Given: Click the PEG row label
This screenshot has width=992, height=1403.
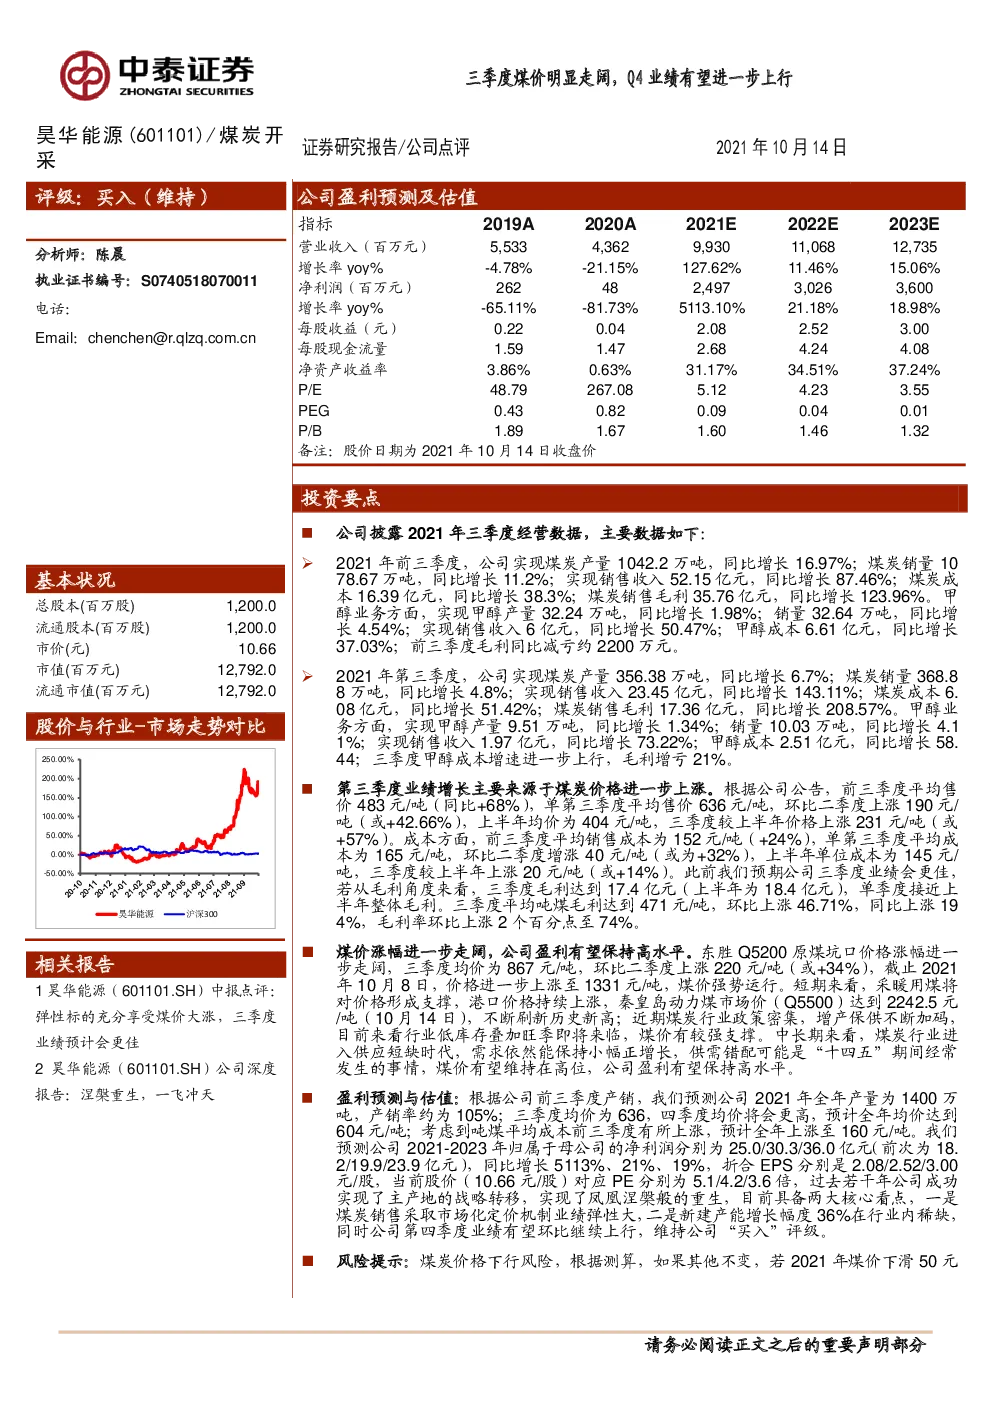Looking at the screenshot, I should tap(314, 411).
